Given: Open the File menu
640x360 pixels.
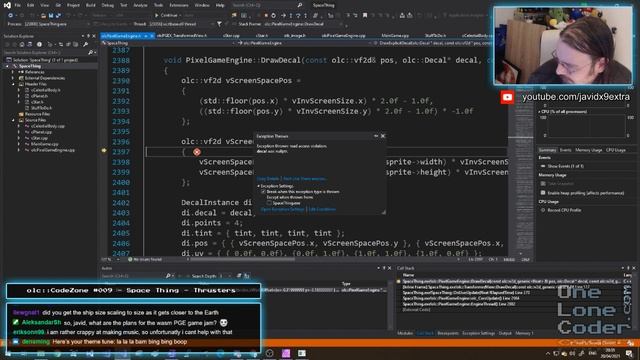Looking at the screenshot, I should (18, 5).
